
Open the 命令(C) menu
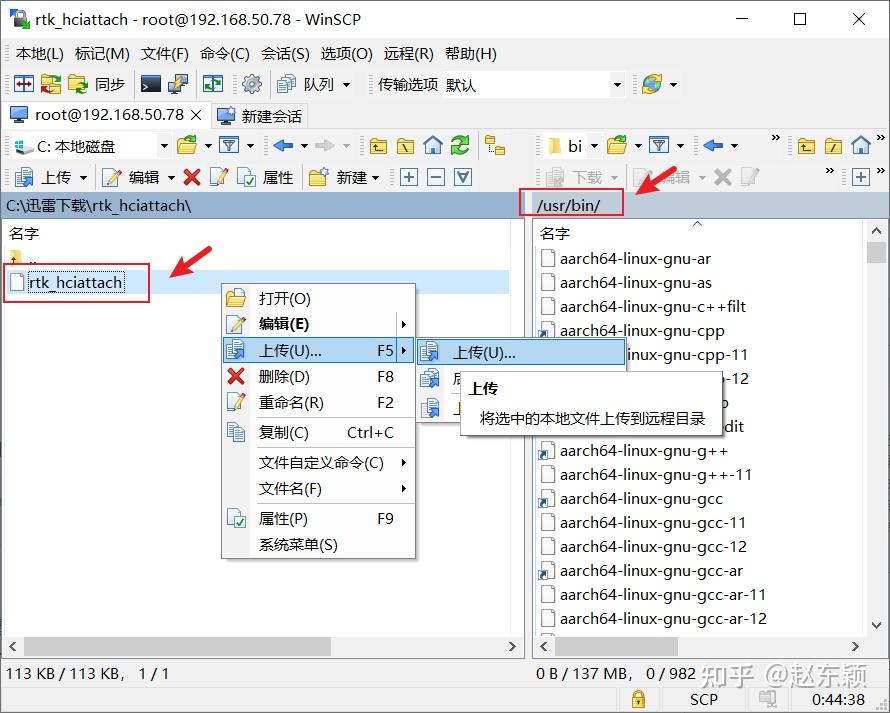[x=225, y=53]
